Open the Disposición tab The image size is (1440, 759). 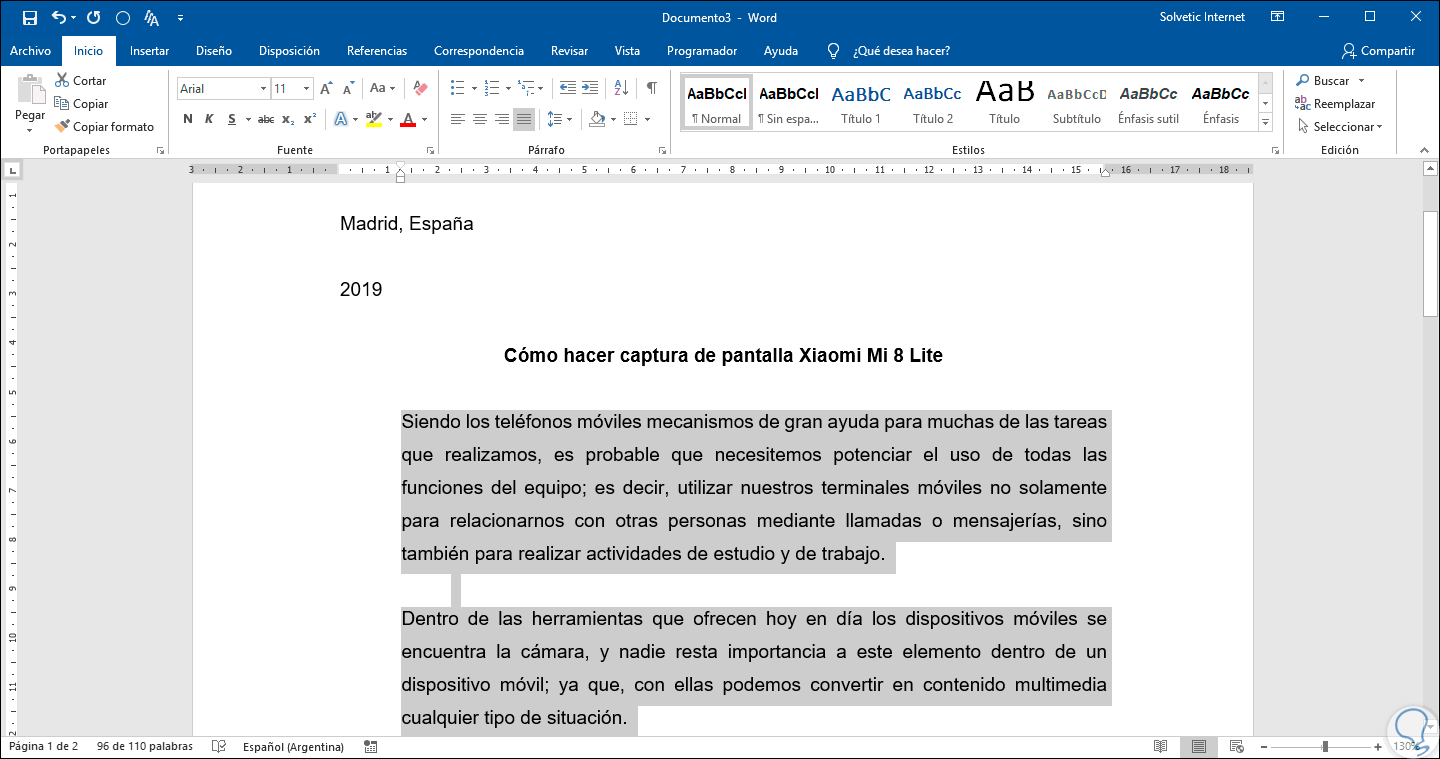click(x=289, y=51)
